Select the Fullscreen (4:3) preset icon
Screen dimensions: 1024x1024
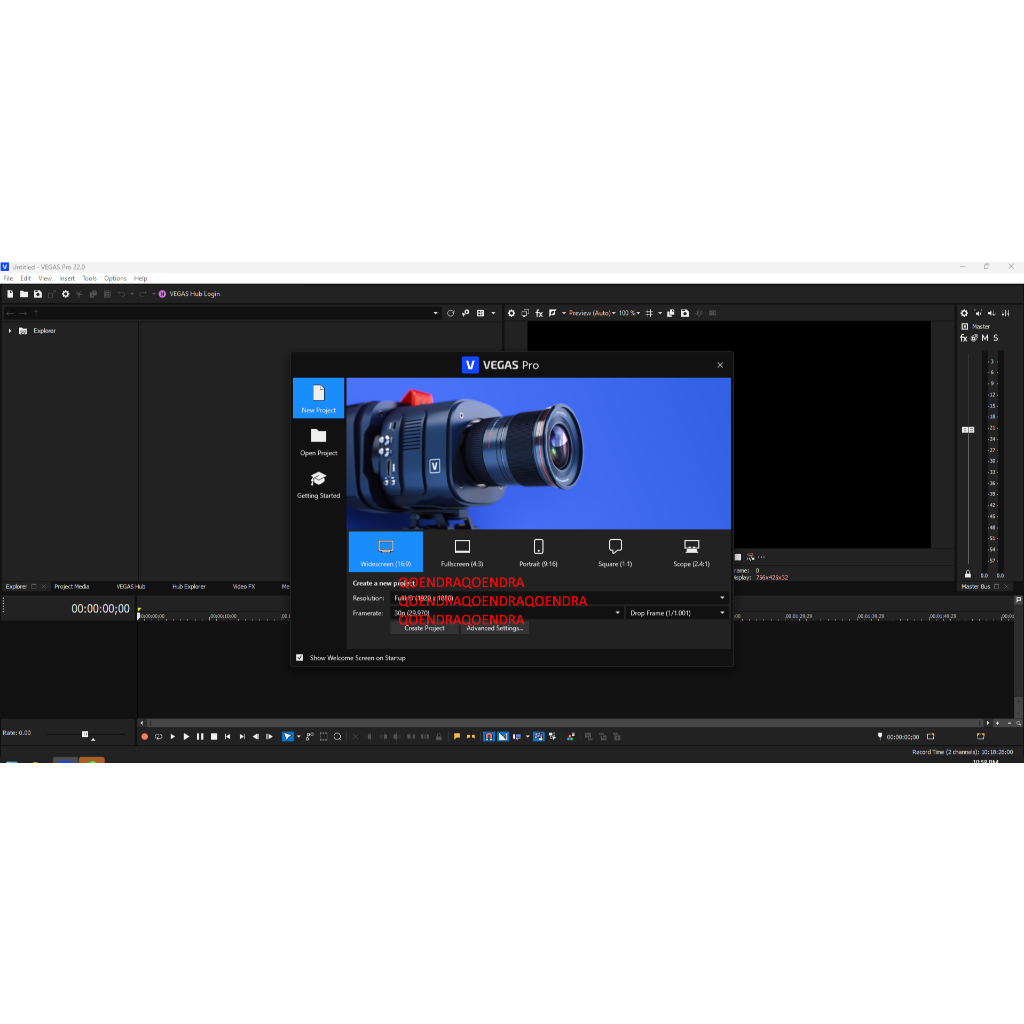click(462, 547)
